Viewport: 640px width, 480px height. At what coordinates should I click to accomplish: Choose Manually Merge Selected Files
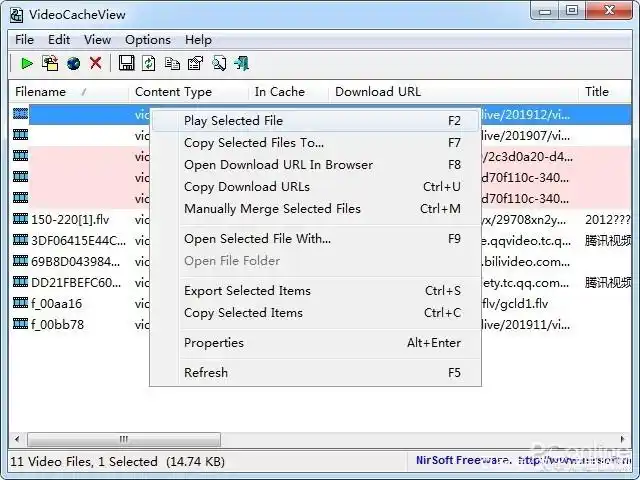[272, 209]
